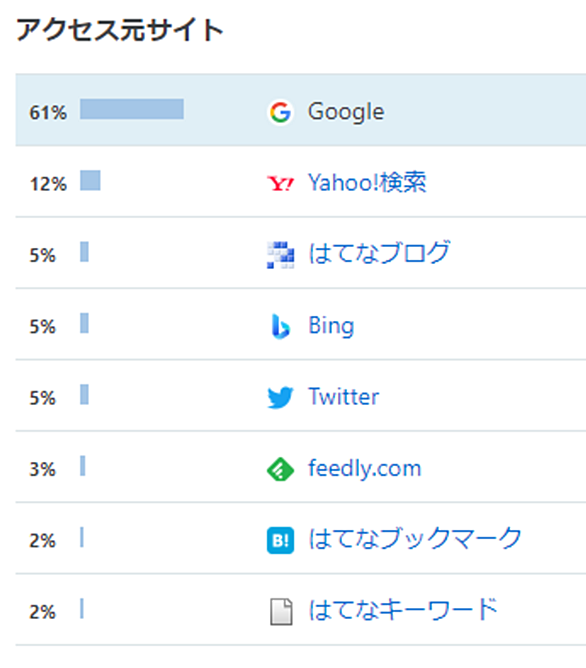This screenshot has height=668, width=586.
Task: Open the Yahoo!検索 link
Action: click(x=367, y=183)
